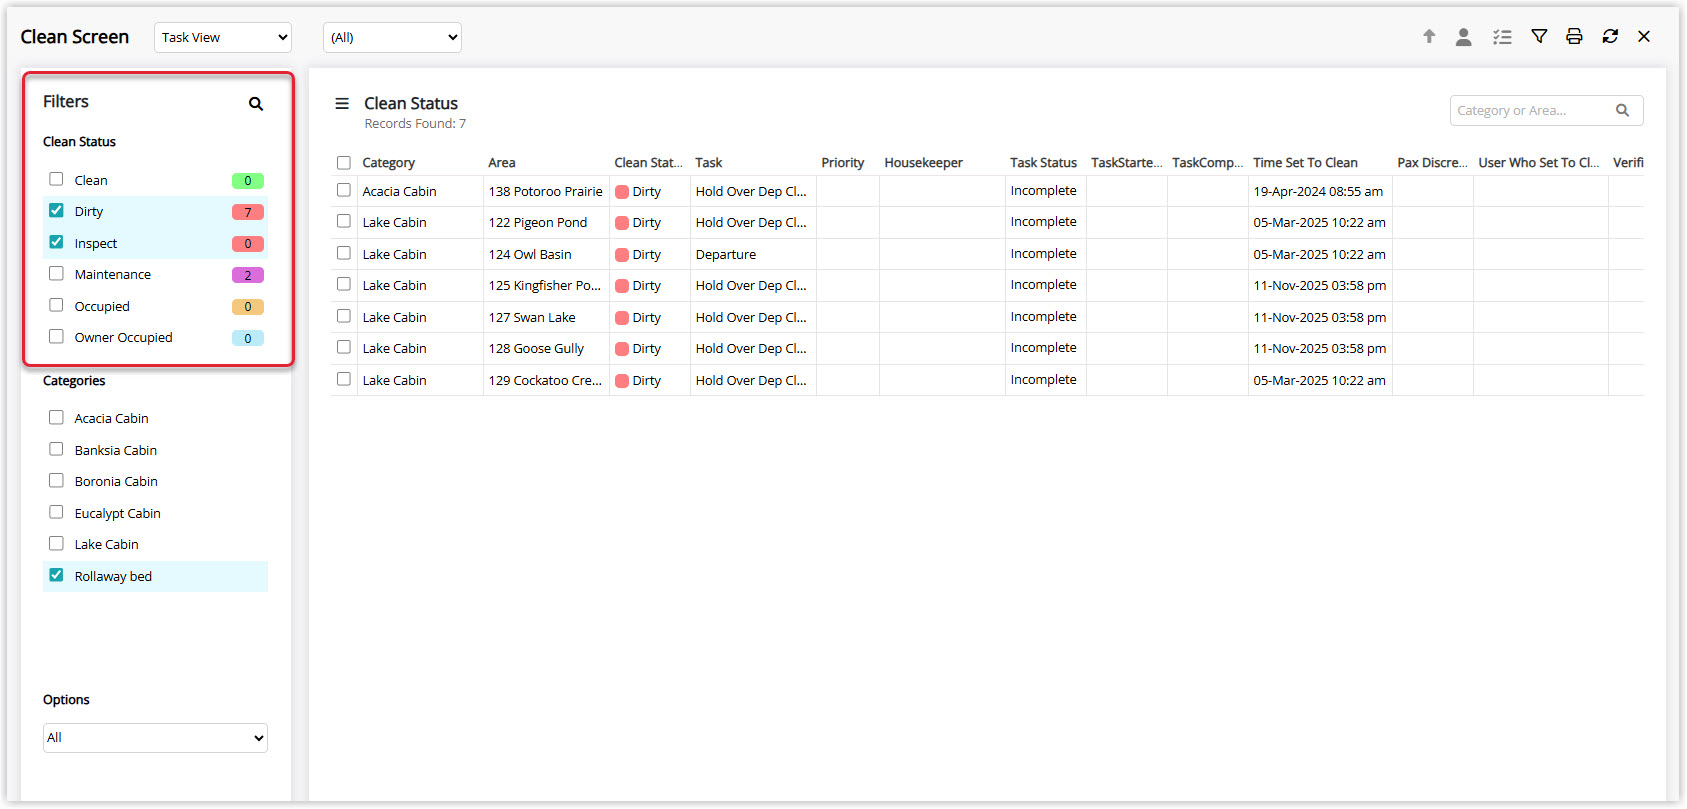The width and height of the screenshot is (1687, 809).
Task: Click the Departure task cell
Action: click(753, 254)
